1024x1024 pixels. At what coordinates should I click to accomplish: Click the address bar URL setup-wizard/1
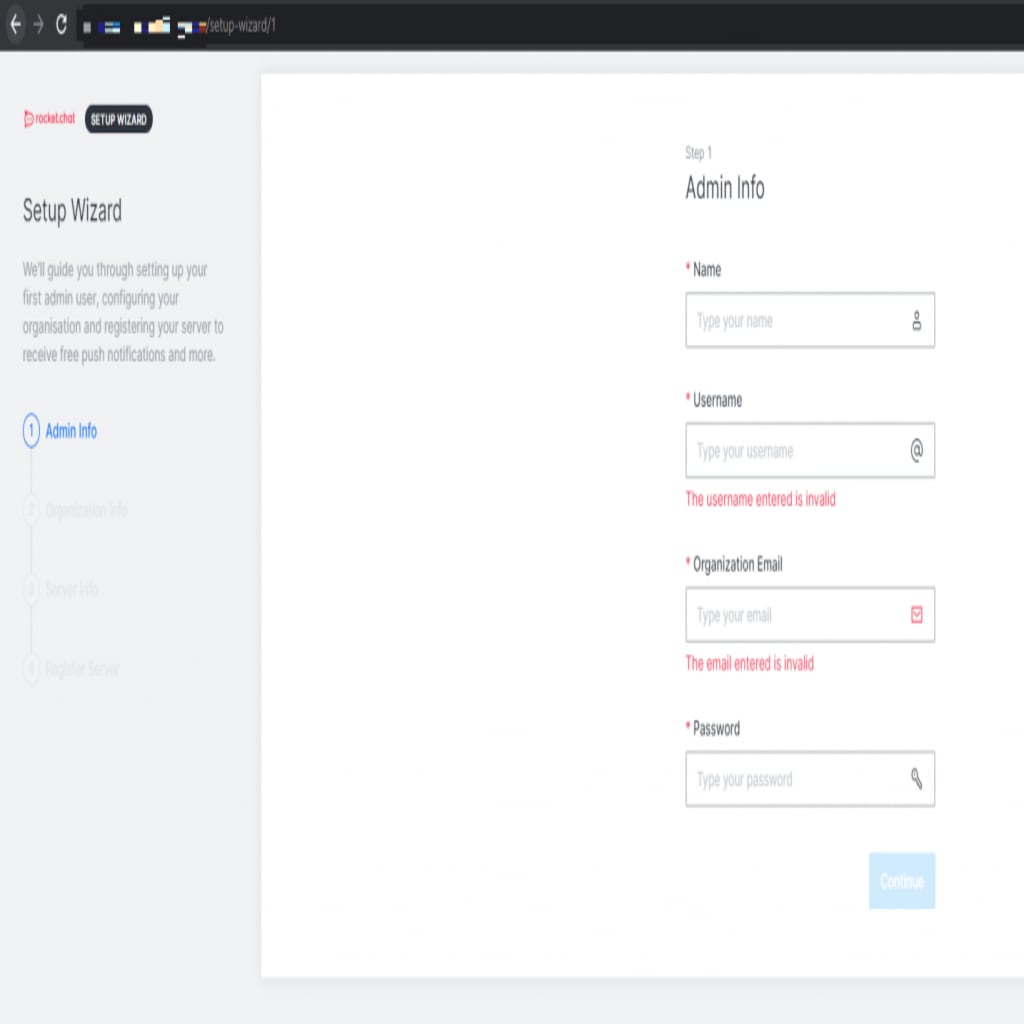(x=242, y=25)
